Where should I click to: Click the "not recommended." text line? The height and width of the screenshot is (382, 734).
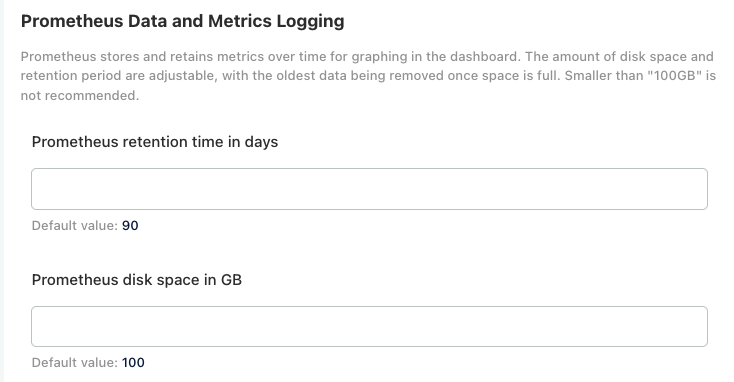(80, 96)
